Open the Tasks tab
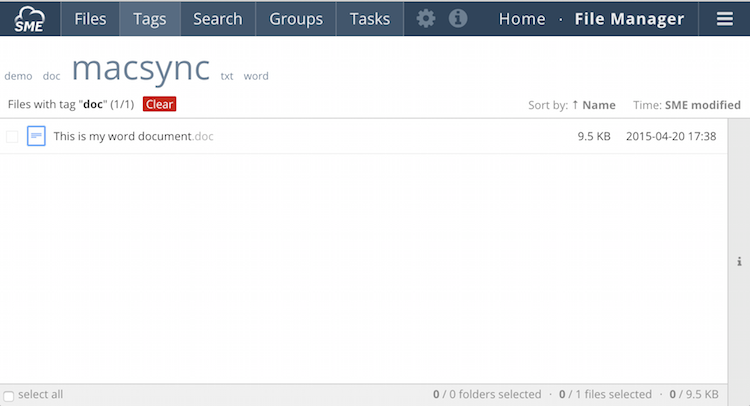Viewport: 750px width, 406px height. [370, 19]
